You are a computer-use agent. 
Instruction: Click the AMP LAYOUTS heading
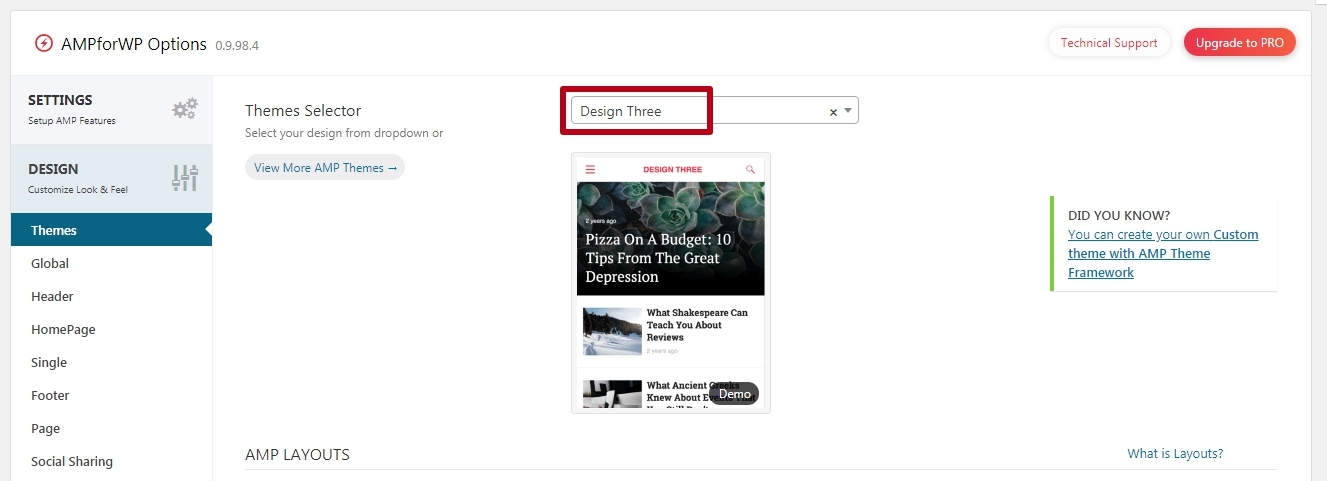pyautogui.click(x=297, y=454)
